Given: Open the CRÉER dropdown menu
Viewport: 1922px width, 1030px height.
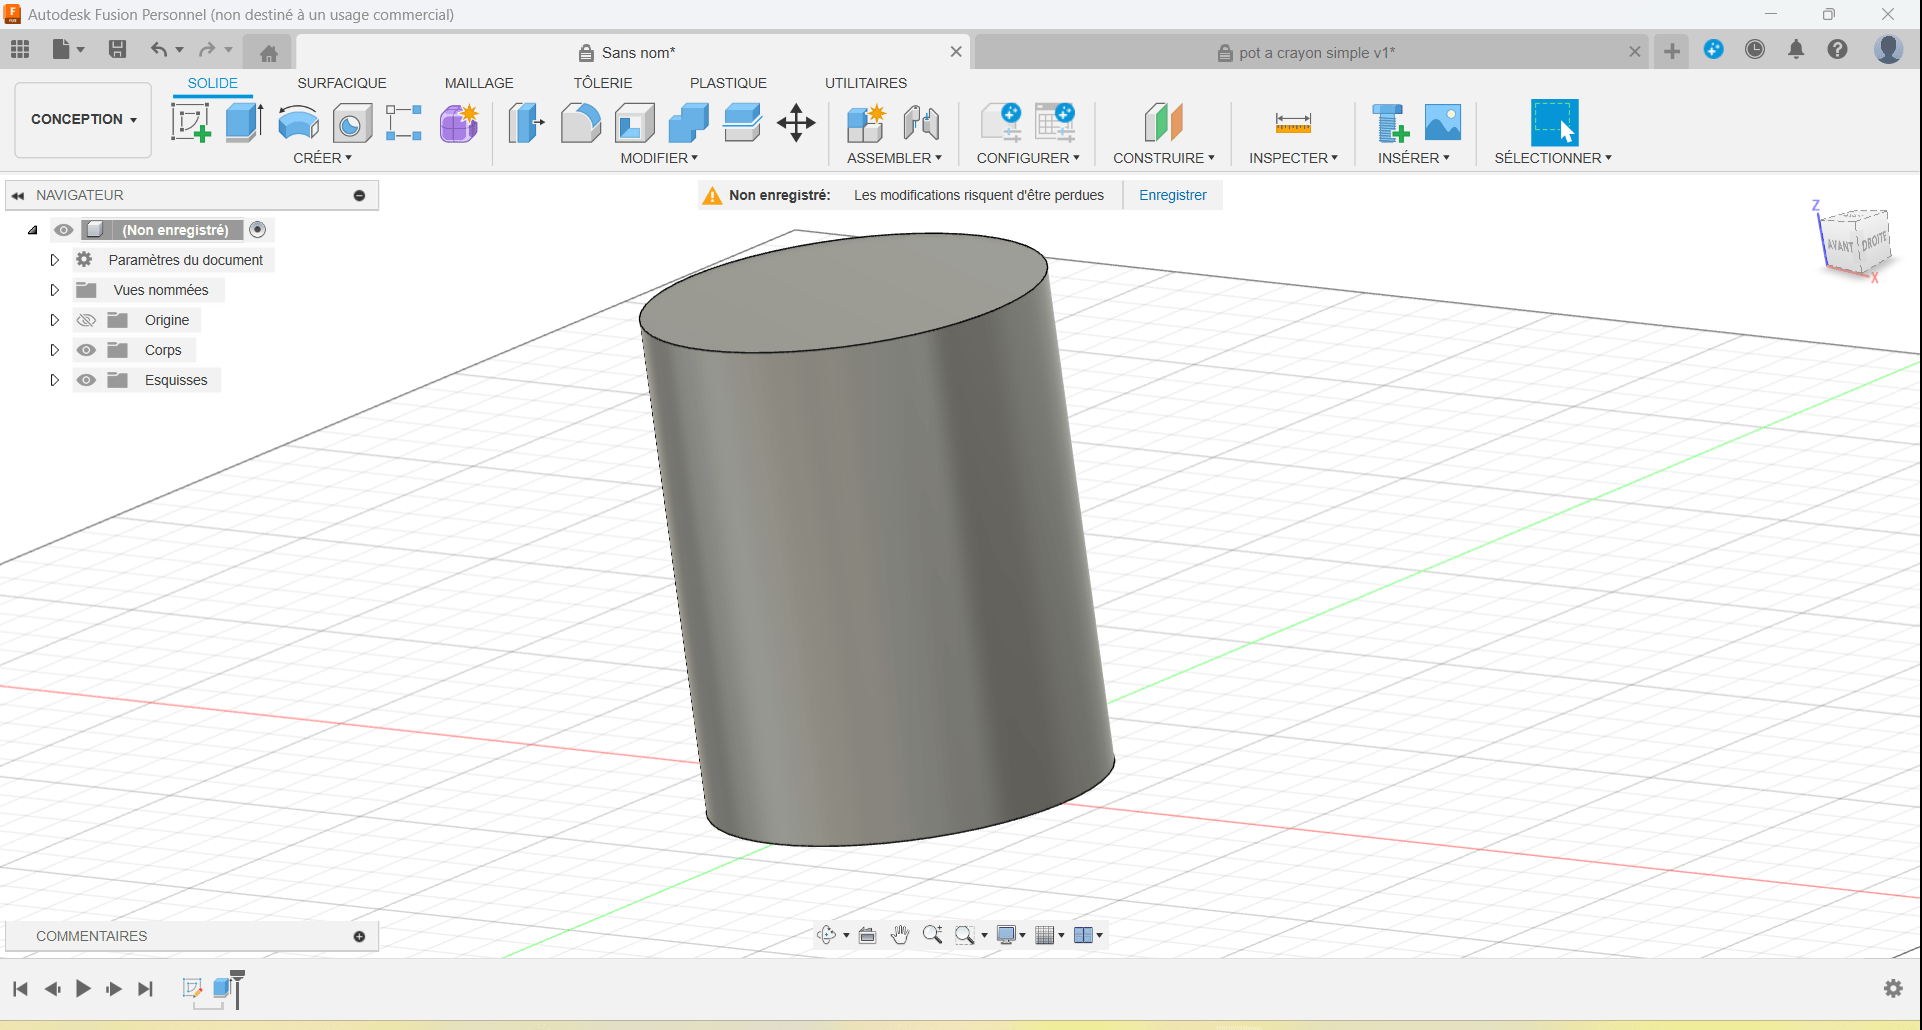Looking at the screenshot, I should click(322, 158).
